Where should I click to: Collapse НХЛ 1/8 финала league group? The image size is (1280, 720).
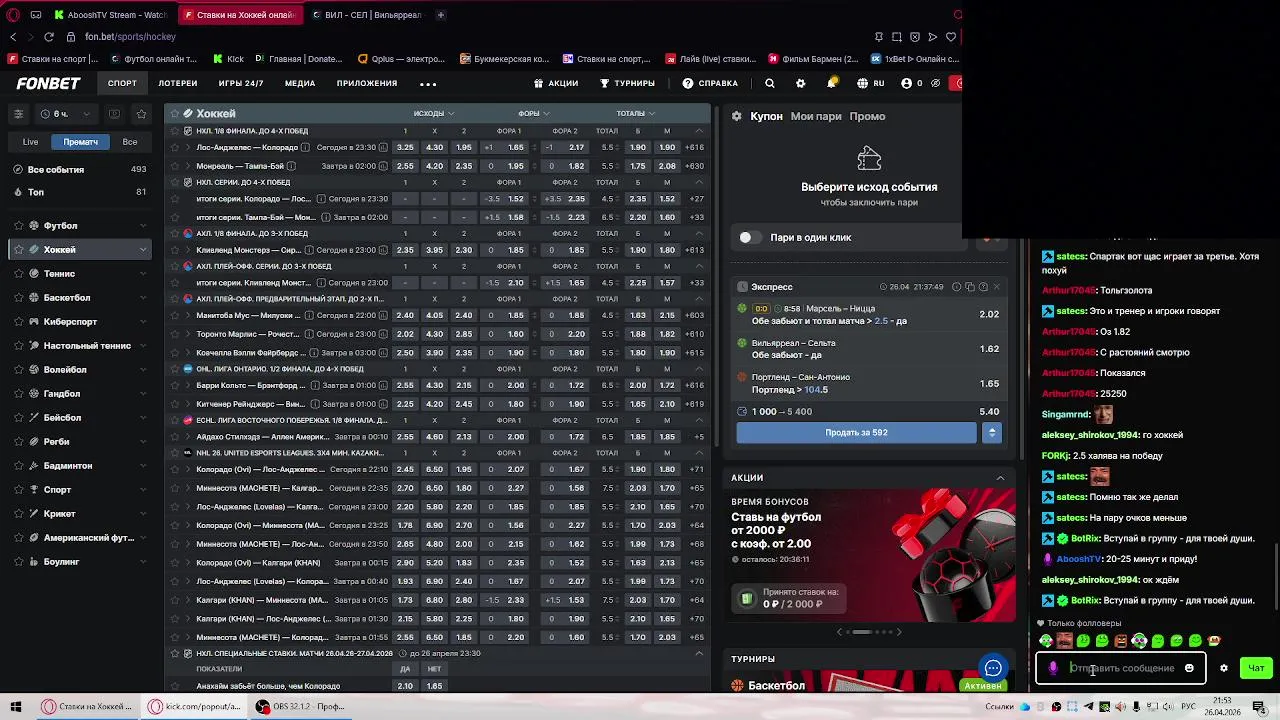coord(699,131)
